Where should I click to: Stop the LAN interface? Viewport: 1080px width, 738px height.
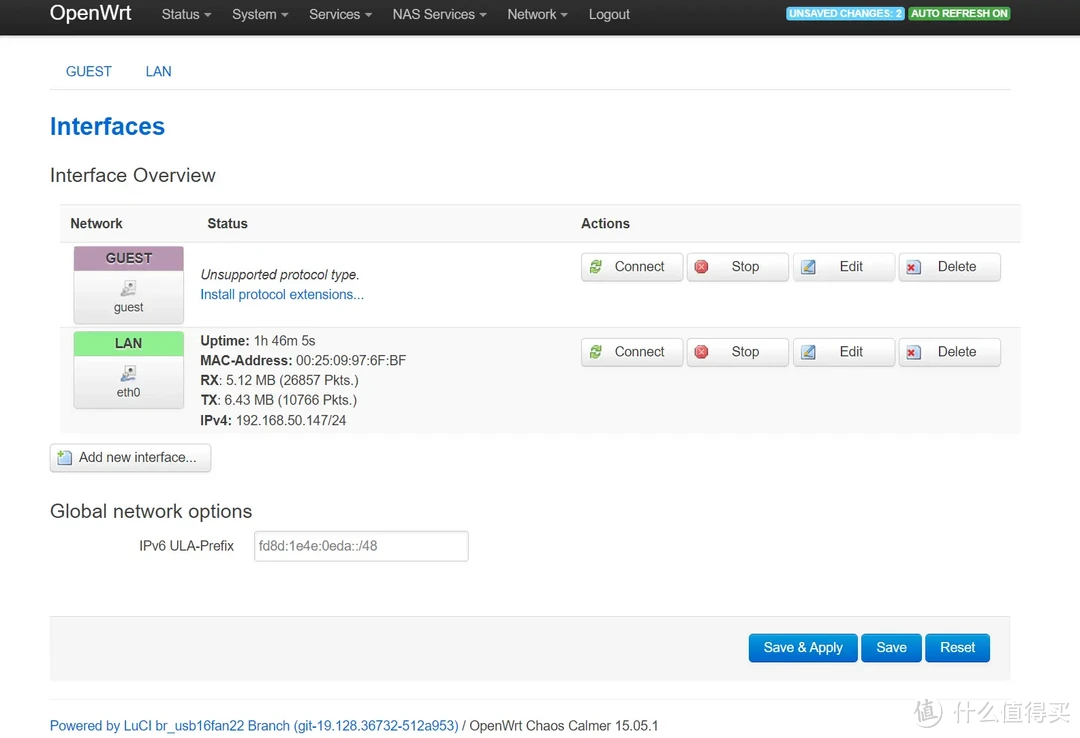737,352
